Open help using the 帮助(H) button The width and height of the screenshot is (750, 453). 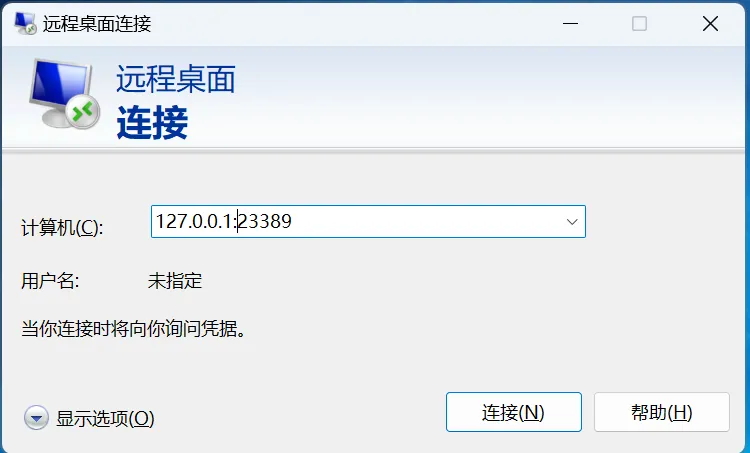[x=662, y=412]
